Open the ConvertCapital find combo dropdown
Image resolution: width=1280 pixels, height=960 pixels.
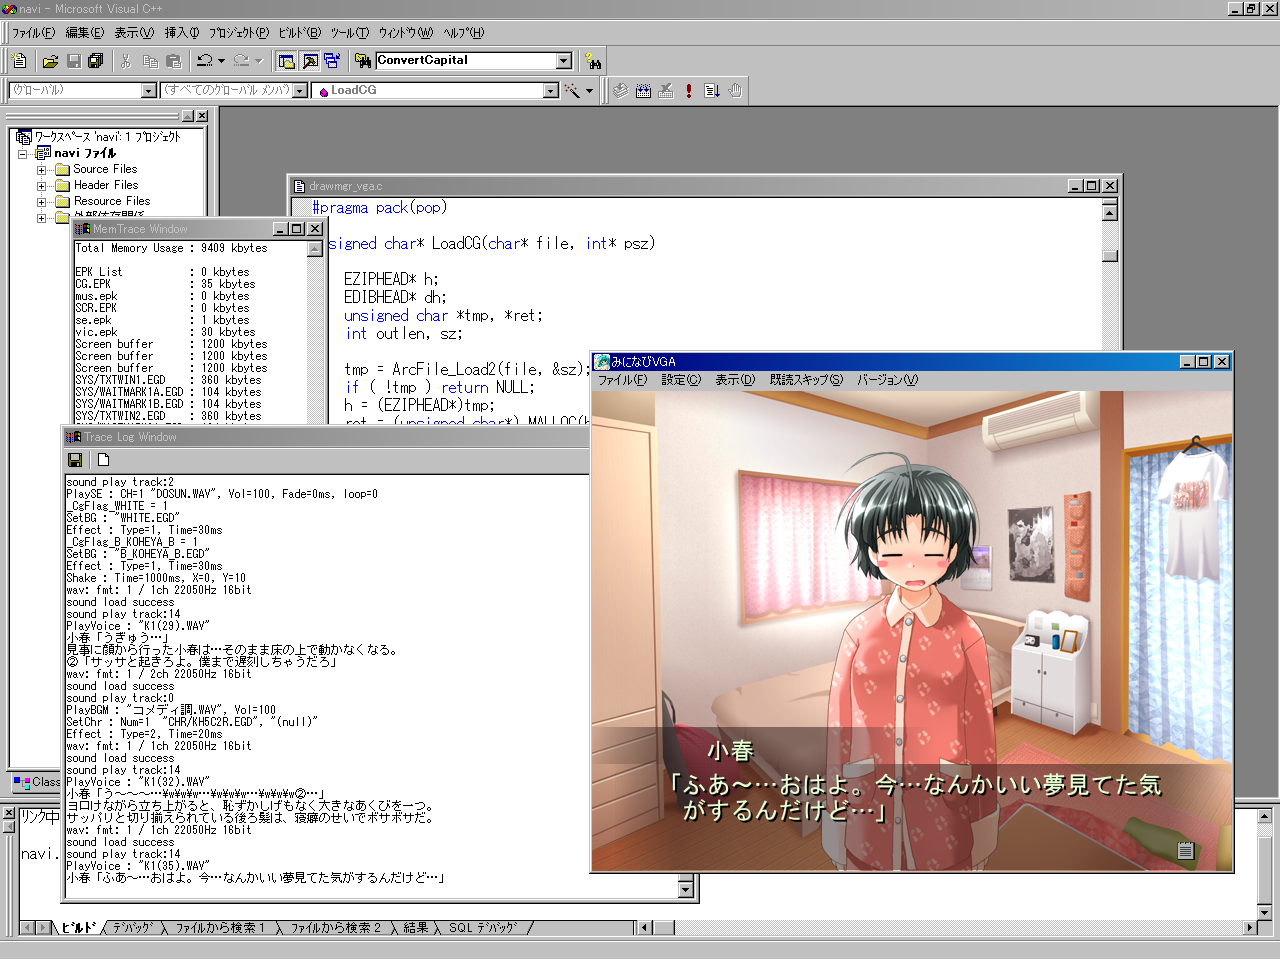[564, 61]
